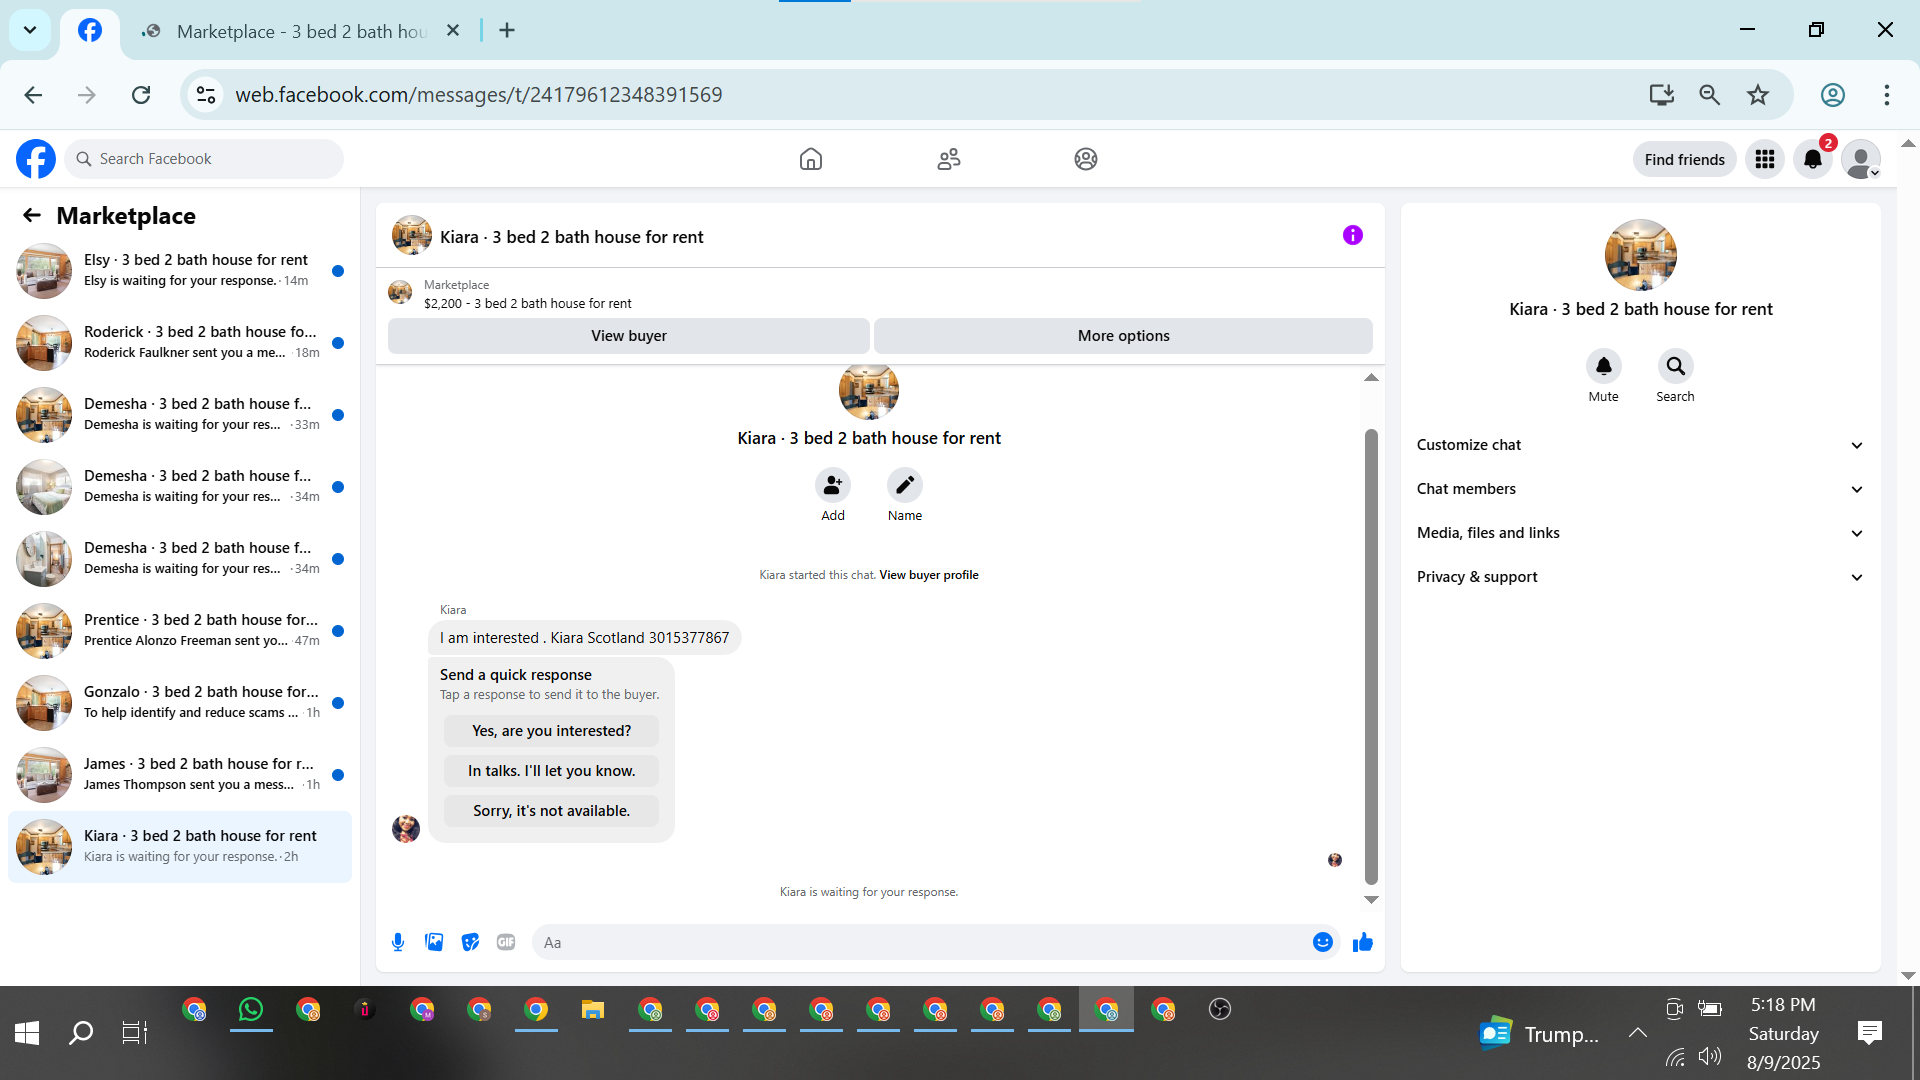Viewport: 1920px width, 1080px height.
Task: Open the emoji picker in message box
Action: tap(1322, 942)
